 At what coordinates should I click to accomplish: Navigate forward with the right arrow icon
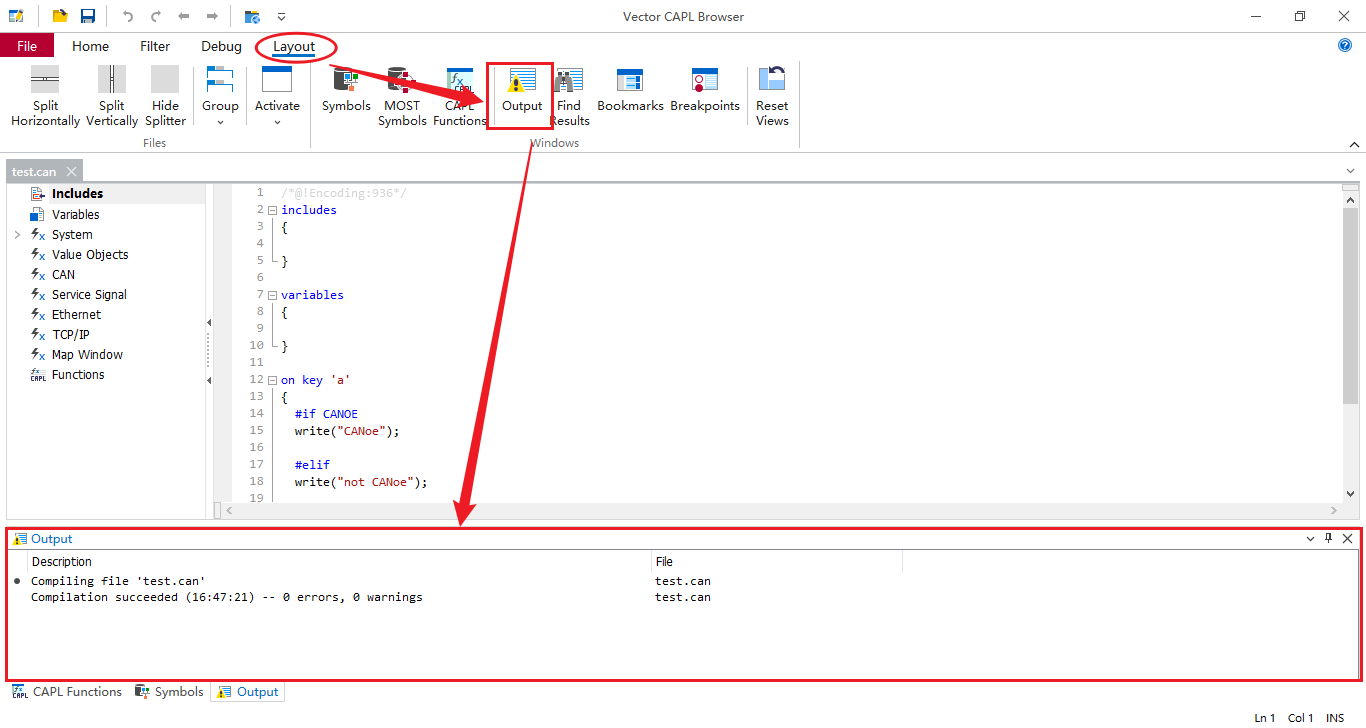coord(212,16)
